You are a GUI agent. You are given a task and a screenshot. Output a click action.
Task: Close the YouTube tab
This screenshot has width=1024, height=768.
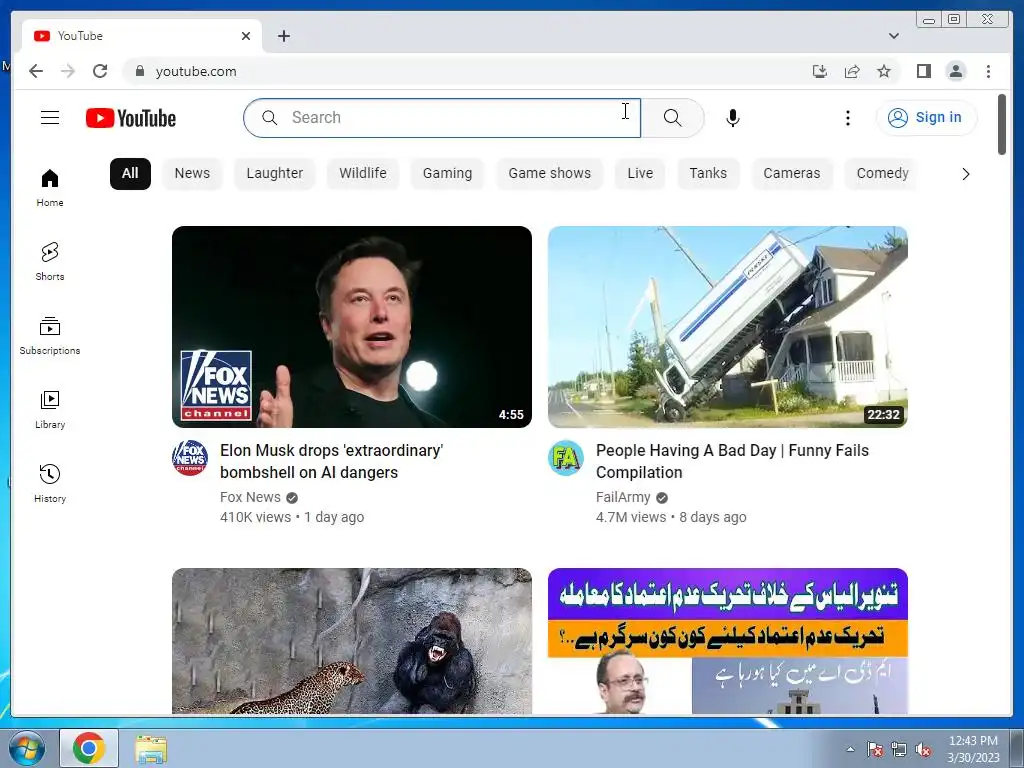246,36
